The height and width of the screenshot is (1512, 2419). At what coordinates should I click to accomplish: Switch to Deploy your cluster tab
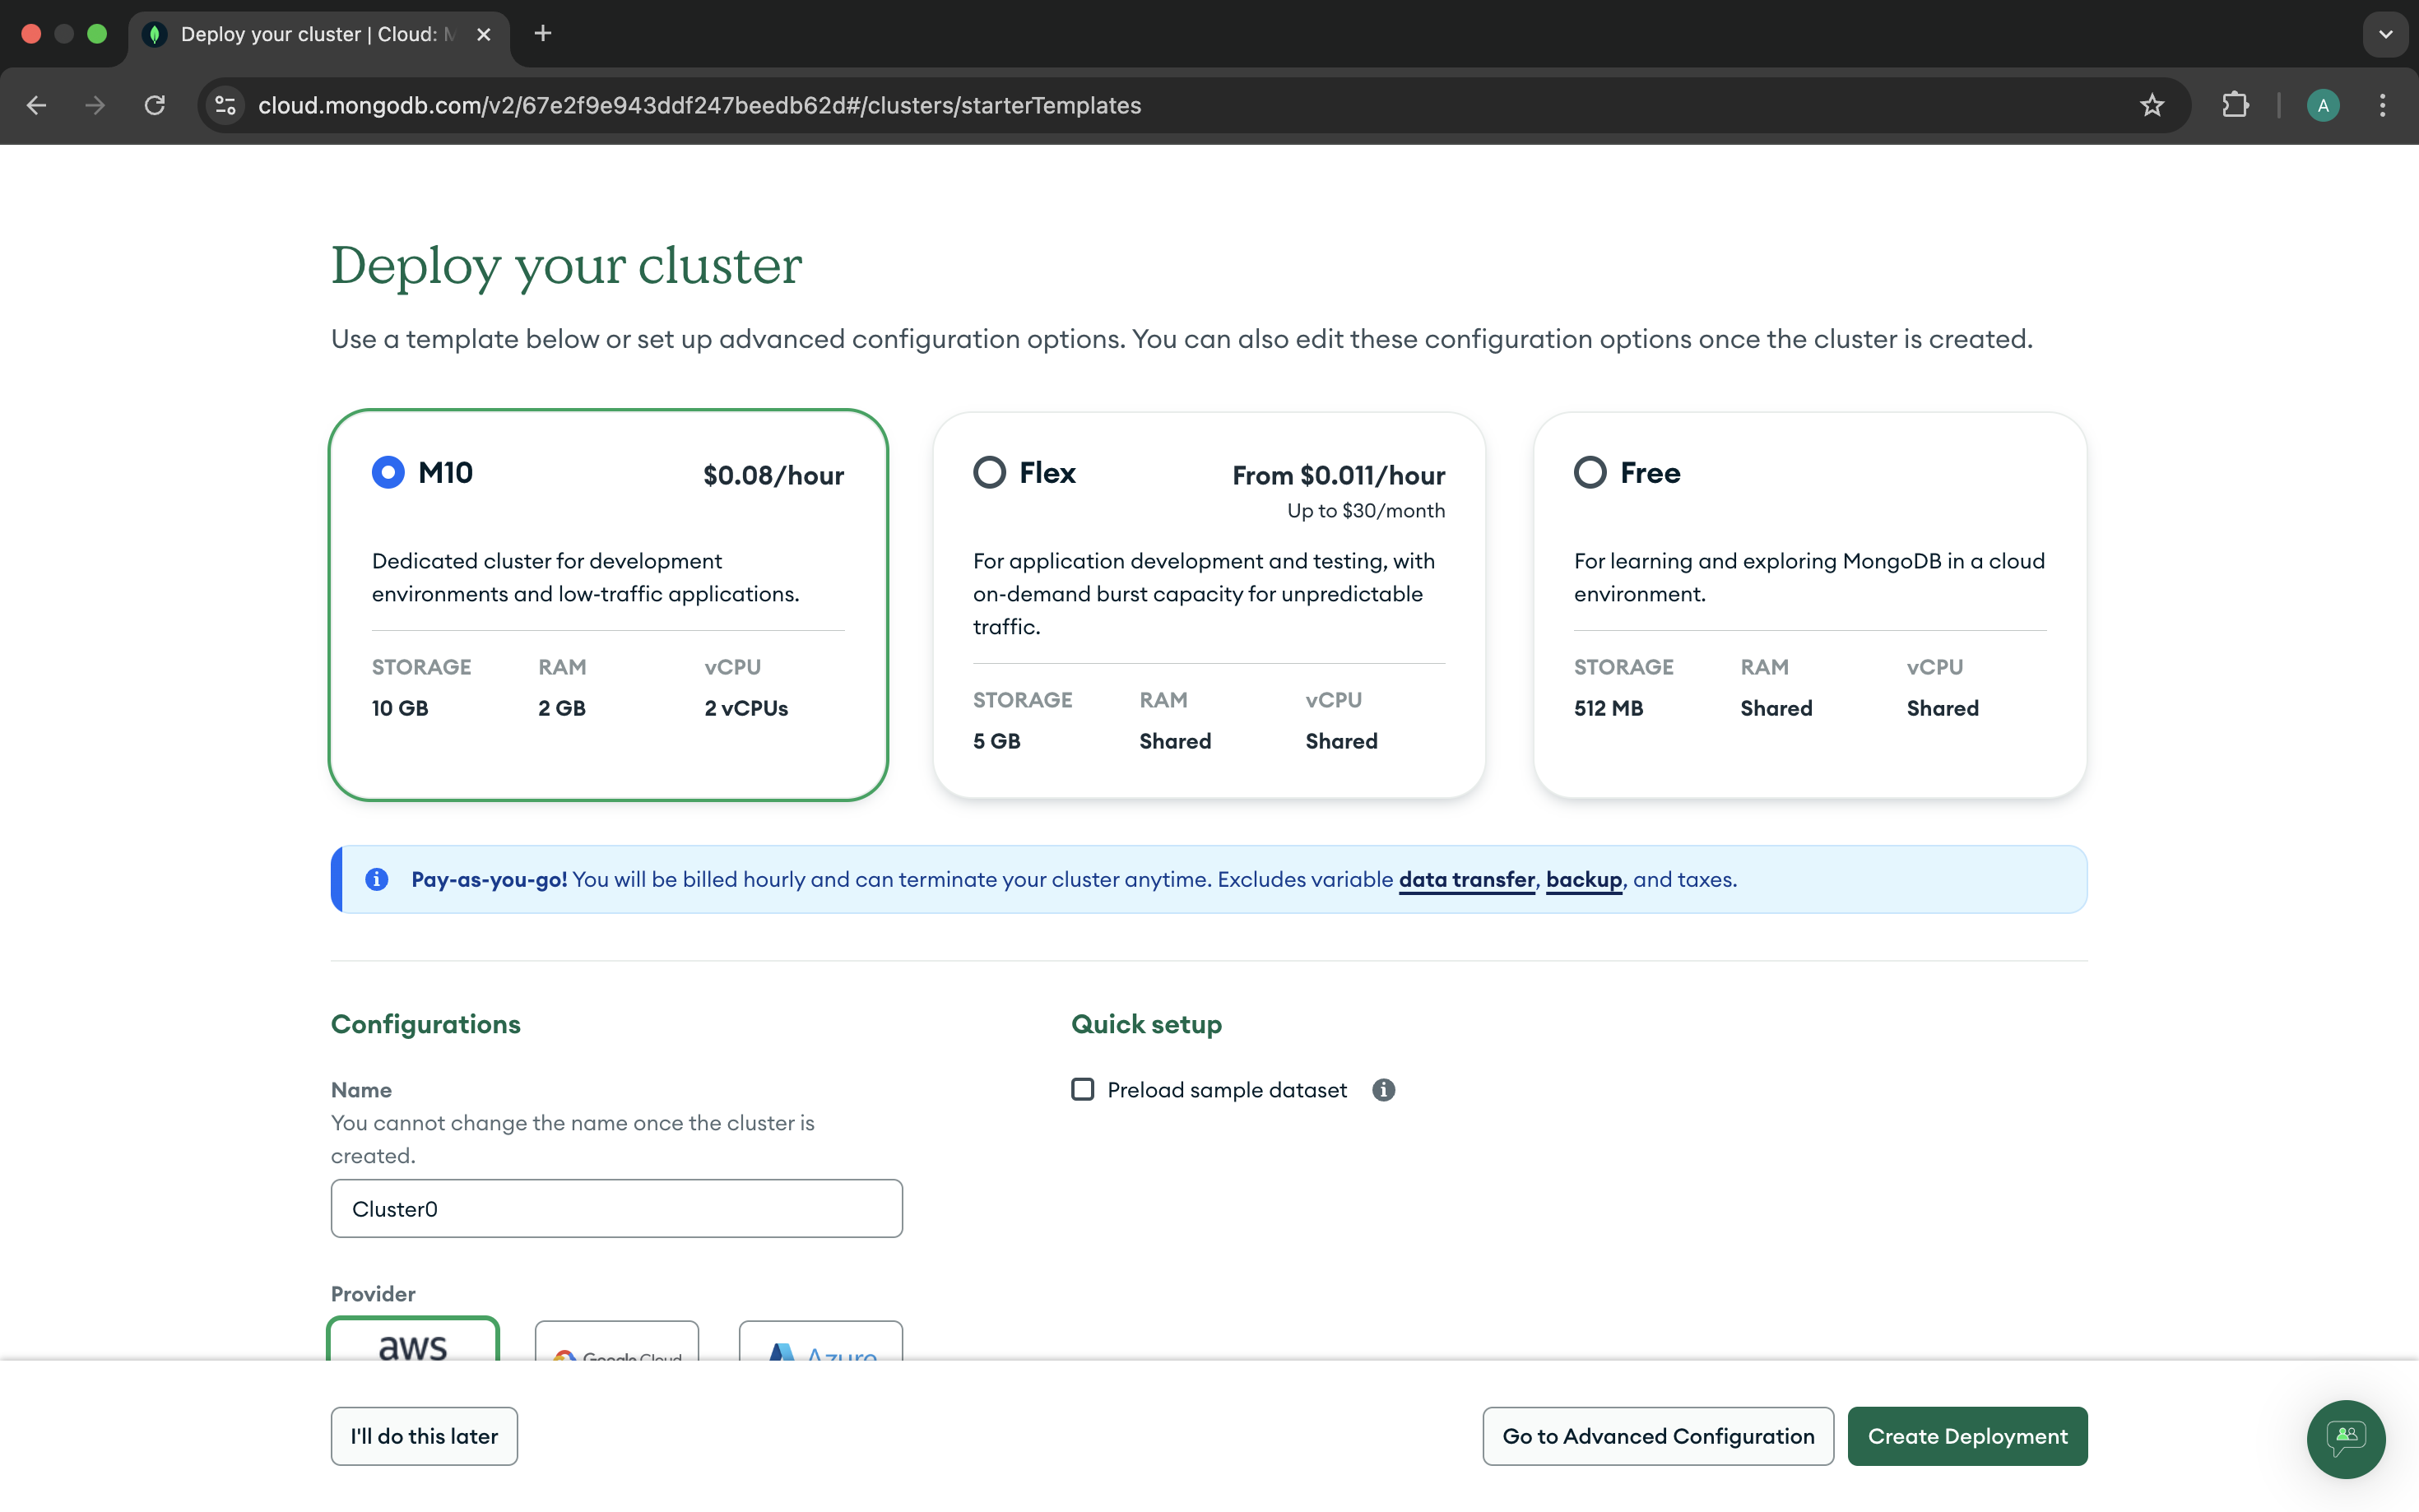310,34
